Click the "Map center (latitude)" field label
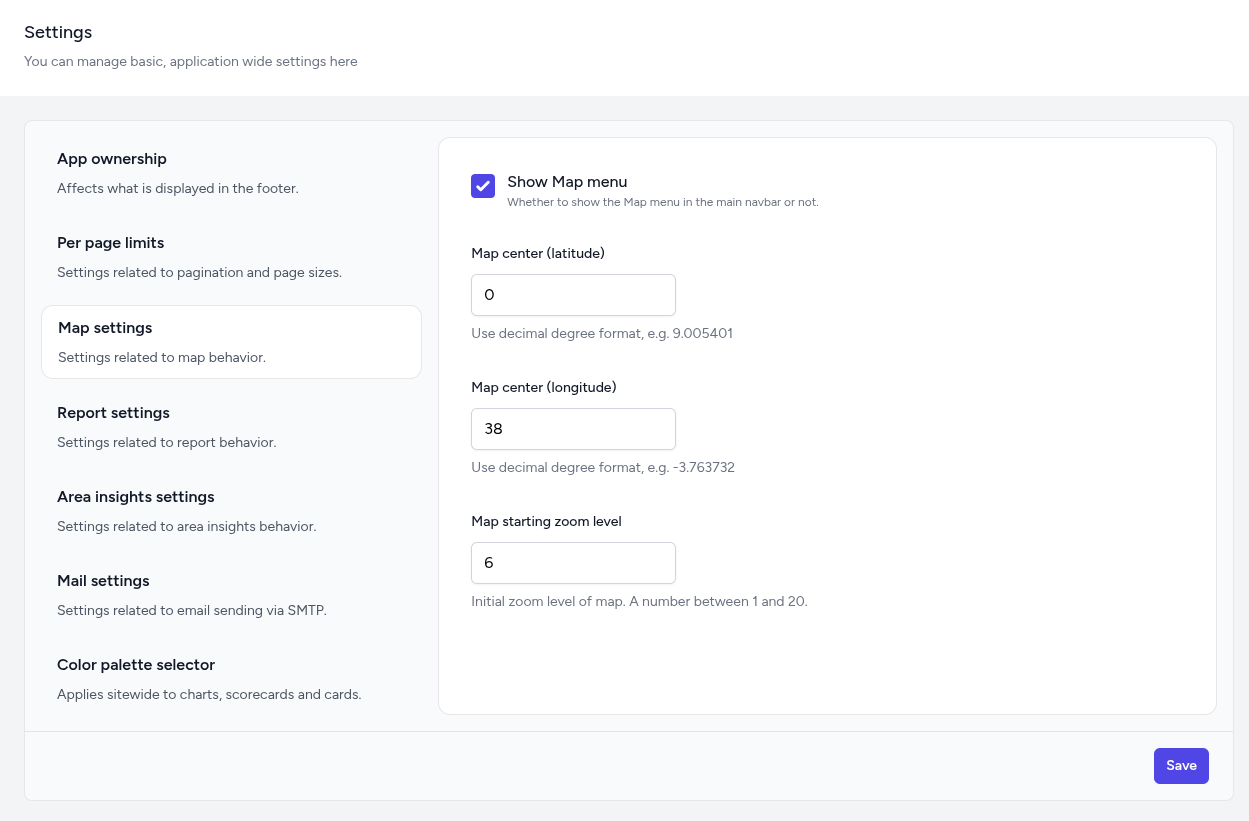1249x821 pixels. [x=538, y=254]
